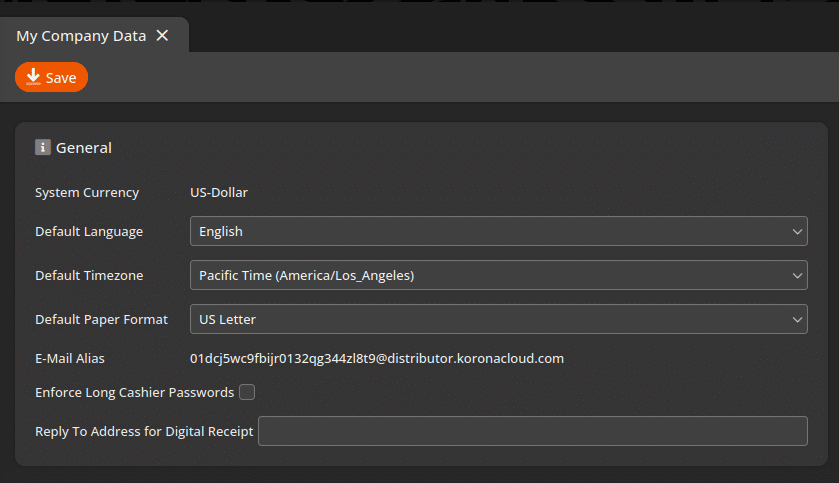Close the My Company Data tab
Image resolution: width=839 pixels, height=483 pixels.
162,36
